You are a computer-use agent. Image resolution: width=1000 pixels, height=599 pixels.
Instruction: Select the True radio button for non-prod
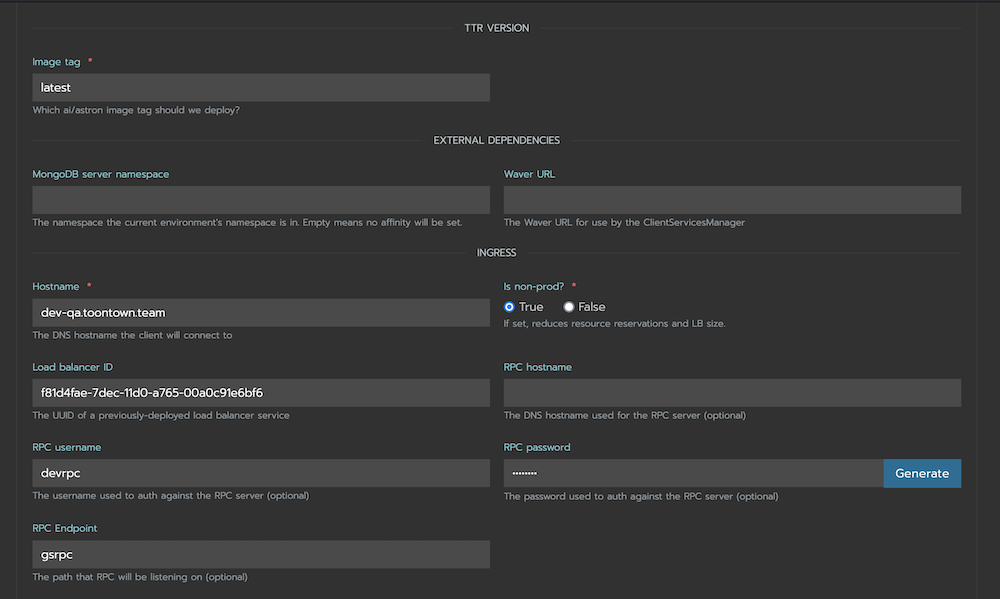[509, 307]
